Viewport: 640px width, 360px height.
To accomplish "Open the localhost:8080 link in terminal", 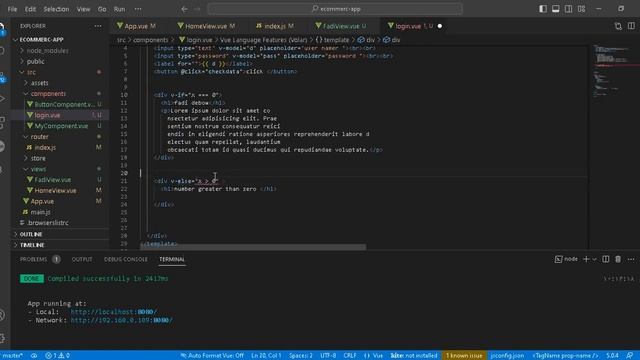I will [113, 312].
